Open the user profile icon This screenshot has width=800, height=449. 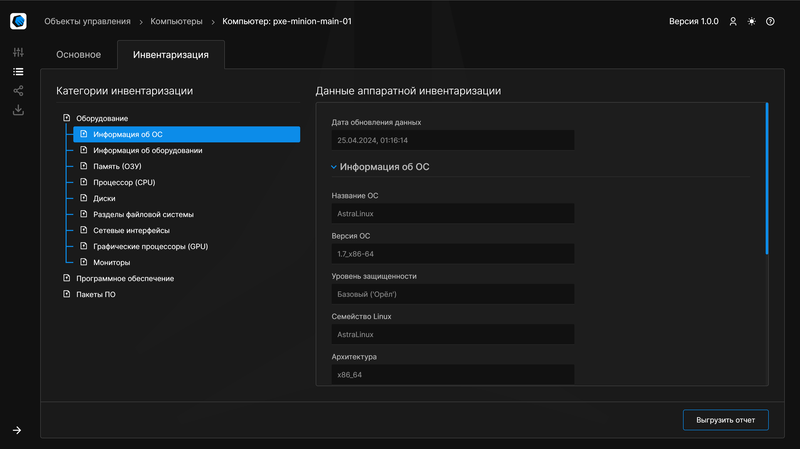[x=733, y=21]
